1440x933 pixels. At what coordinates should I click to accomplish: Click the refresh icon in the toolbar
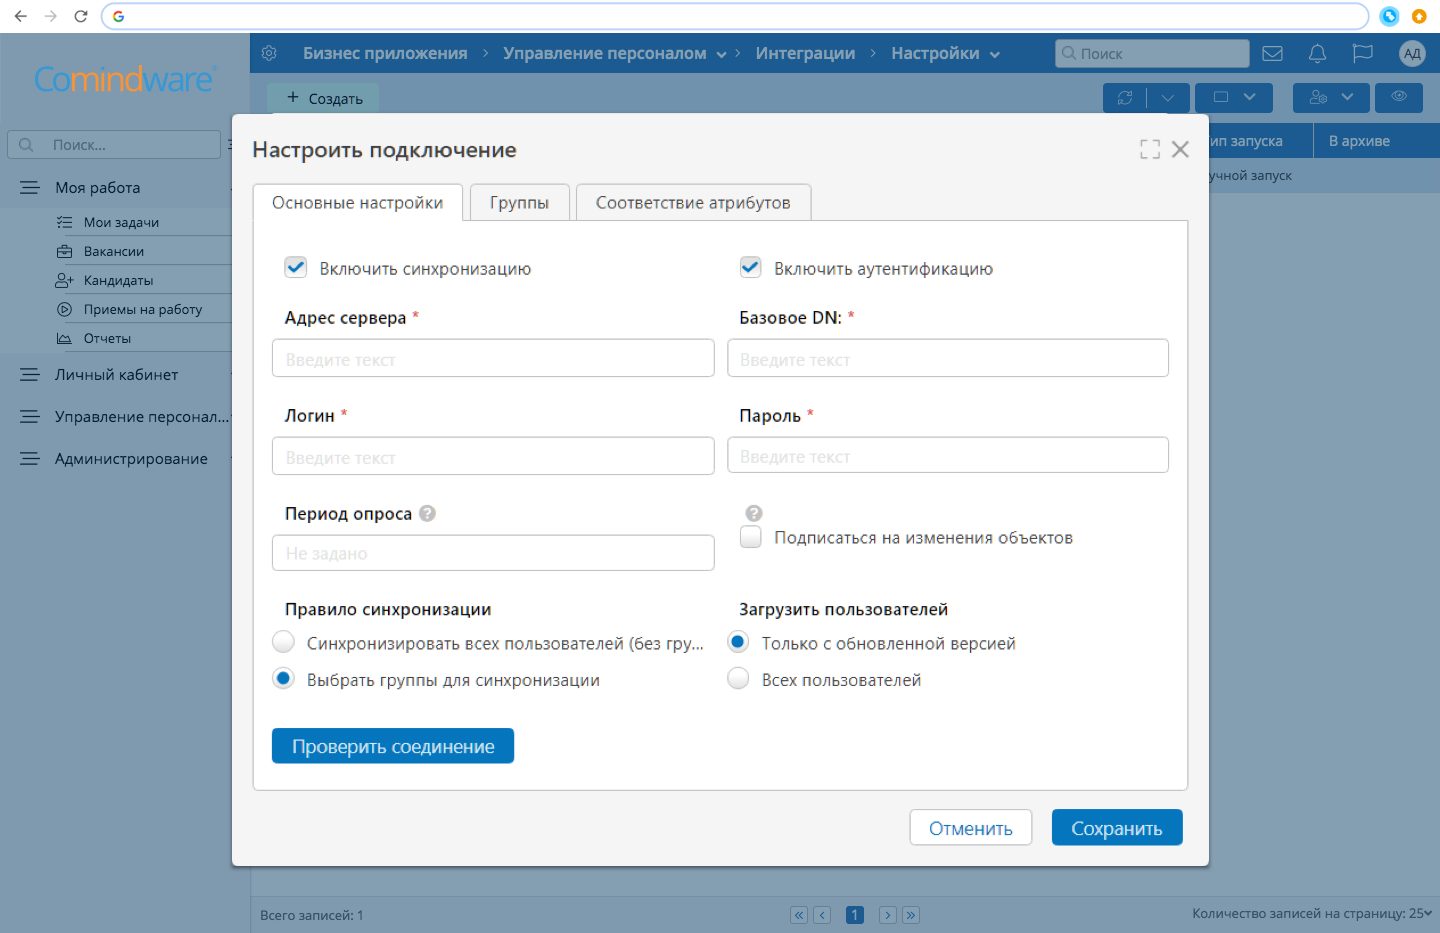click(x=1125, y=97)
